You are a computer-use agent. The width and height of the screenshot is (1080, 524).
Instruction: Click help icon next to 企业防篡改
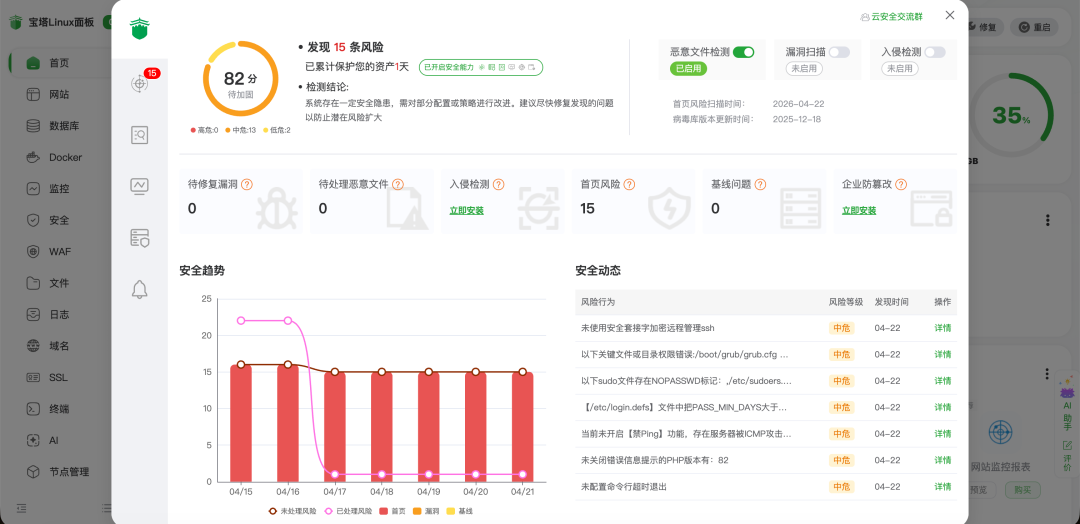(901, 185)
